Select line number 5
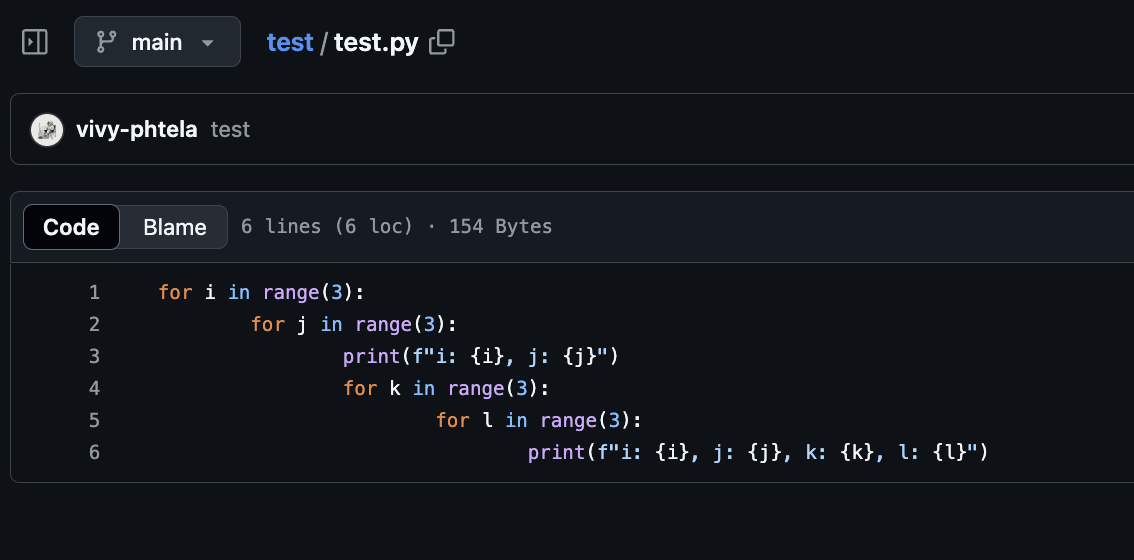The height and width of the screenshot is (560, 1134). coord(94,420)
